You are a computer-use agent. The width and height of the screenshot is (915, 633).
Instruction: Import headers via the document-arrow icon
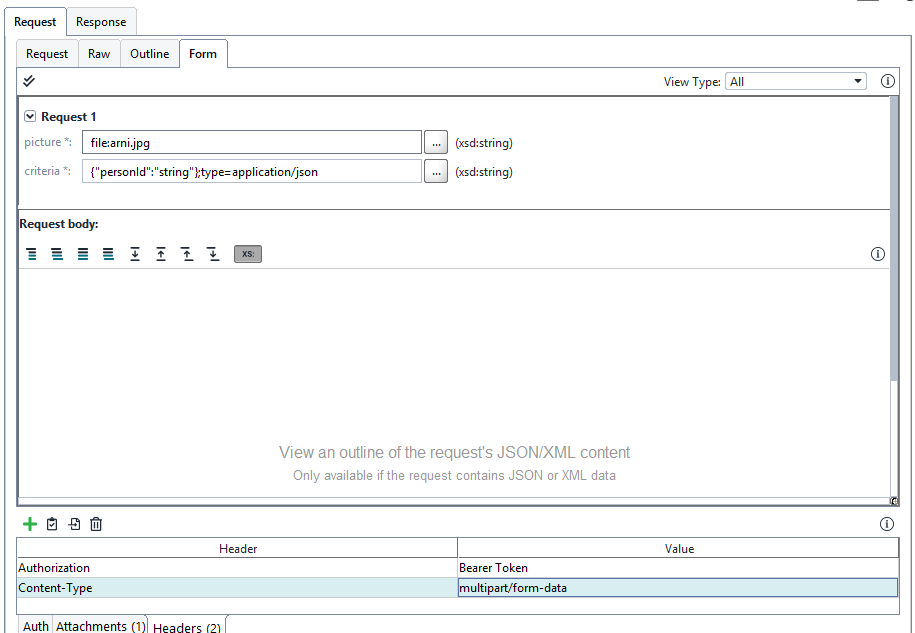[73, 523]
